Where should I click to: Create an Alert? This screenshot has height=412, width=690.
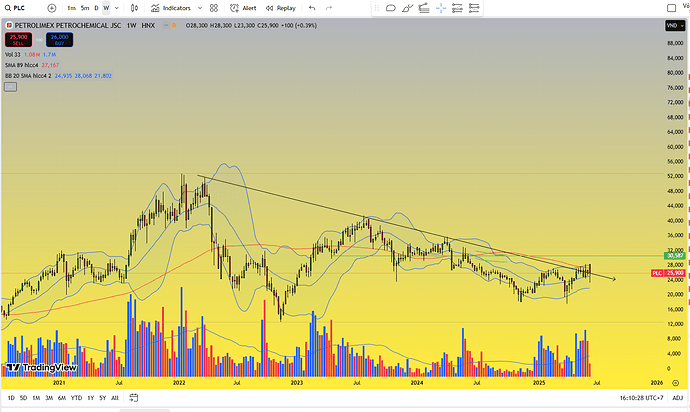(x=243, y=8)
